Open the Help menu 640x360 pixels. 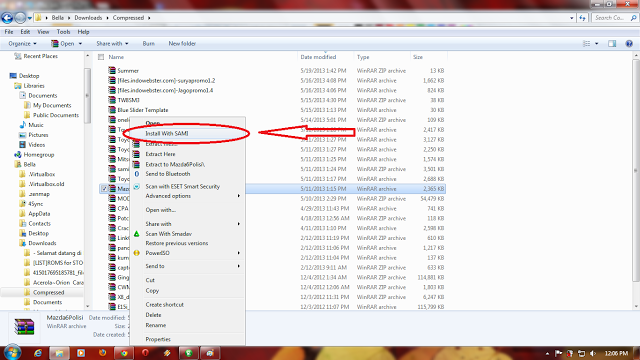pyautogui.click(x=83, y=31)
